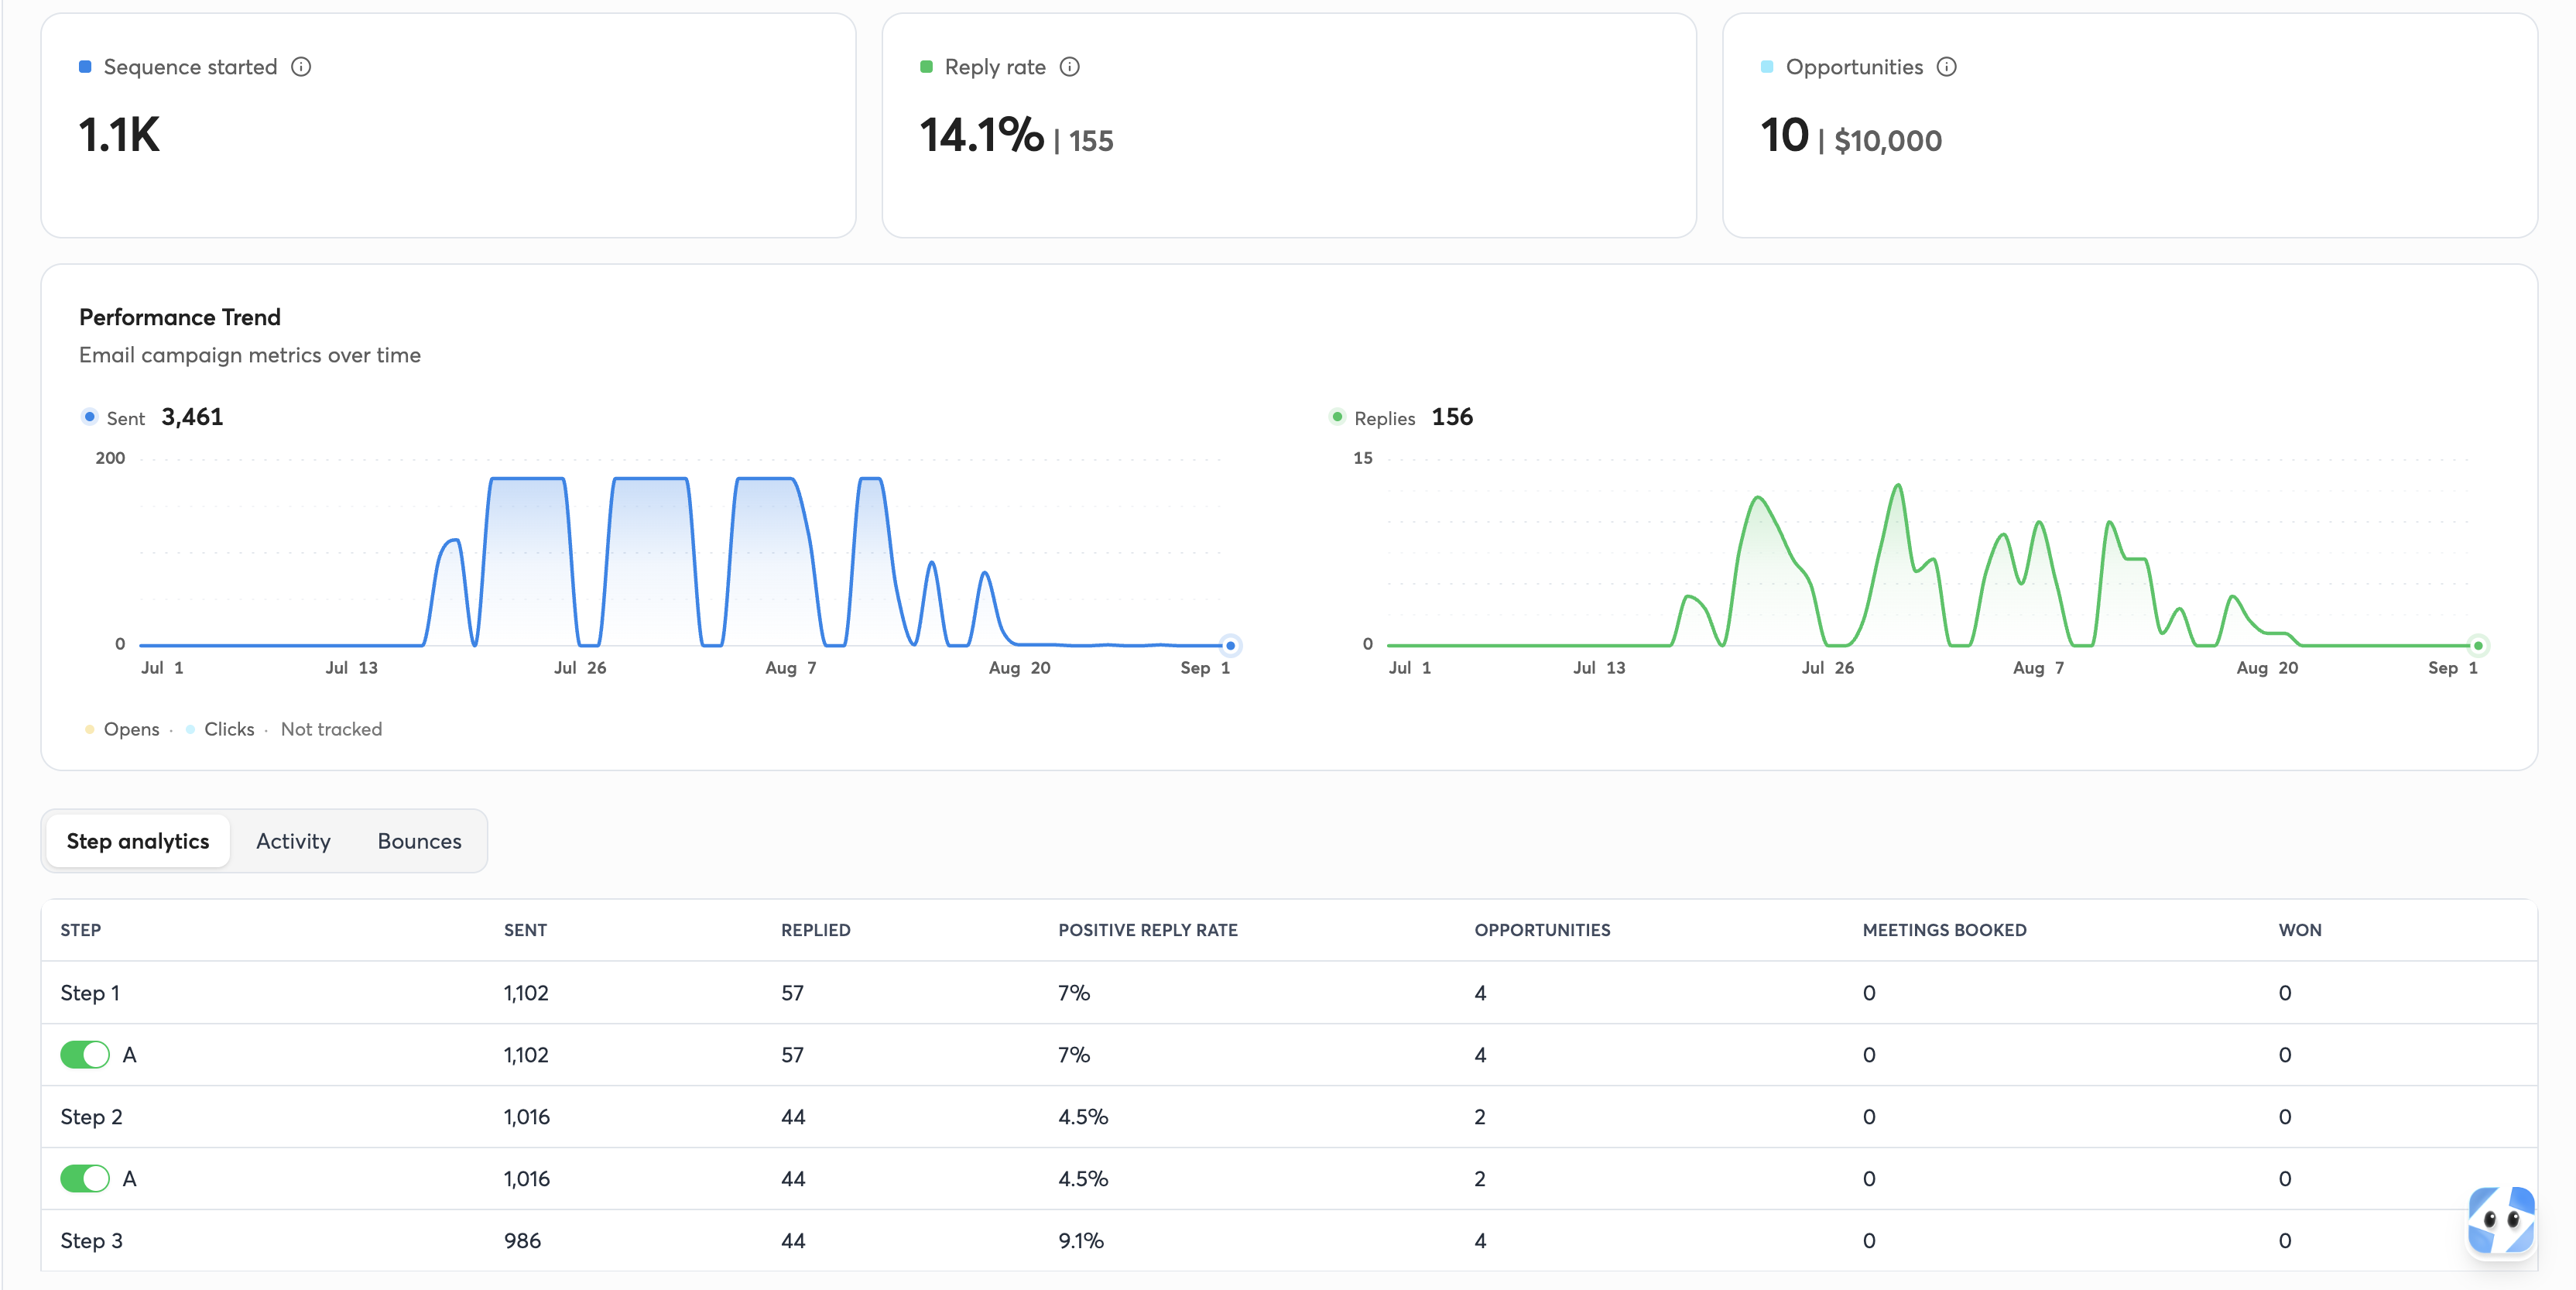Switch to the Step analytics tab

coord(138,841)
